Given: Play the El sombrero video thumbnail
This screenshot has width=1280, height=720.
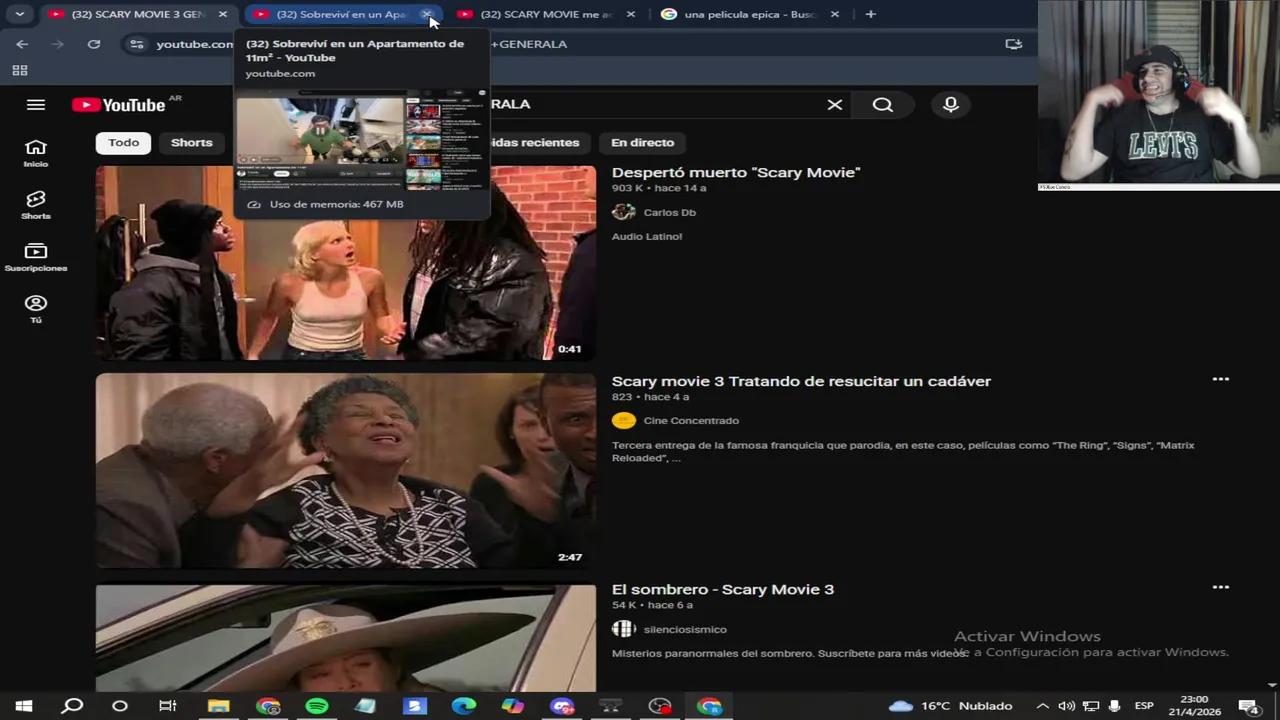Looking at the screenshot, I should pyautogui.click(x=346, y=637).
